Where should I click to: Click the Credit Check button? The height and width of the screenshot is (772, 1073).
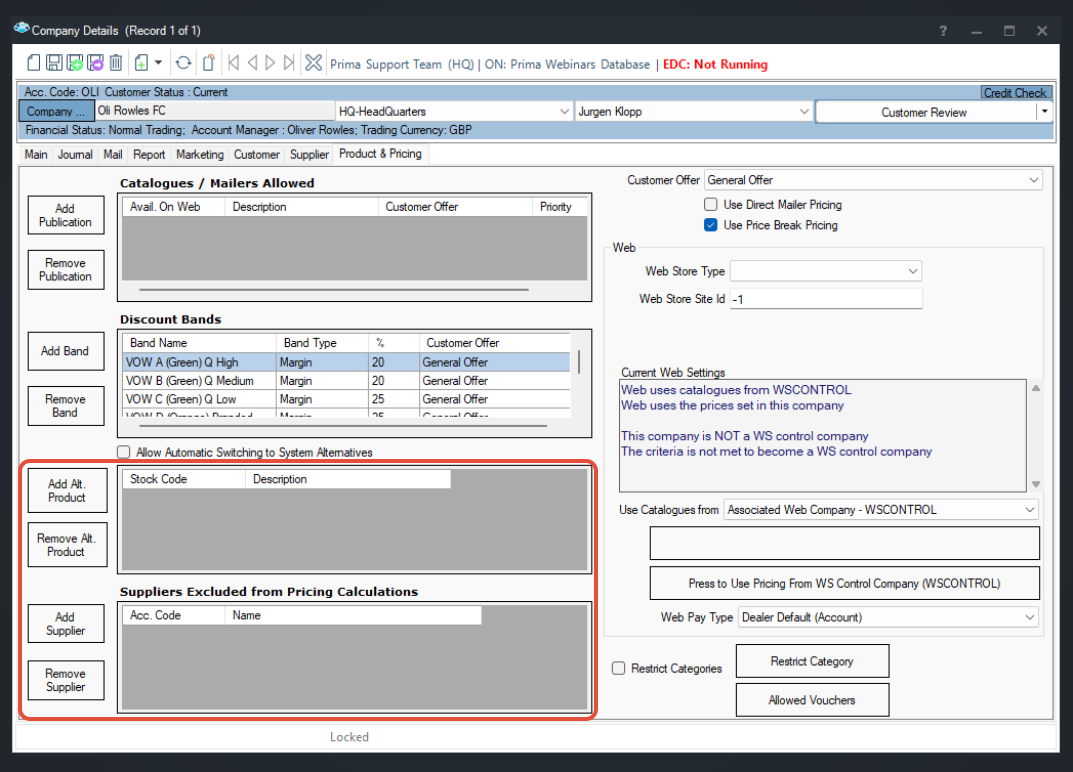coord(1015,92)
